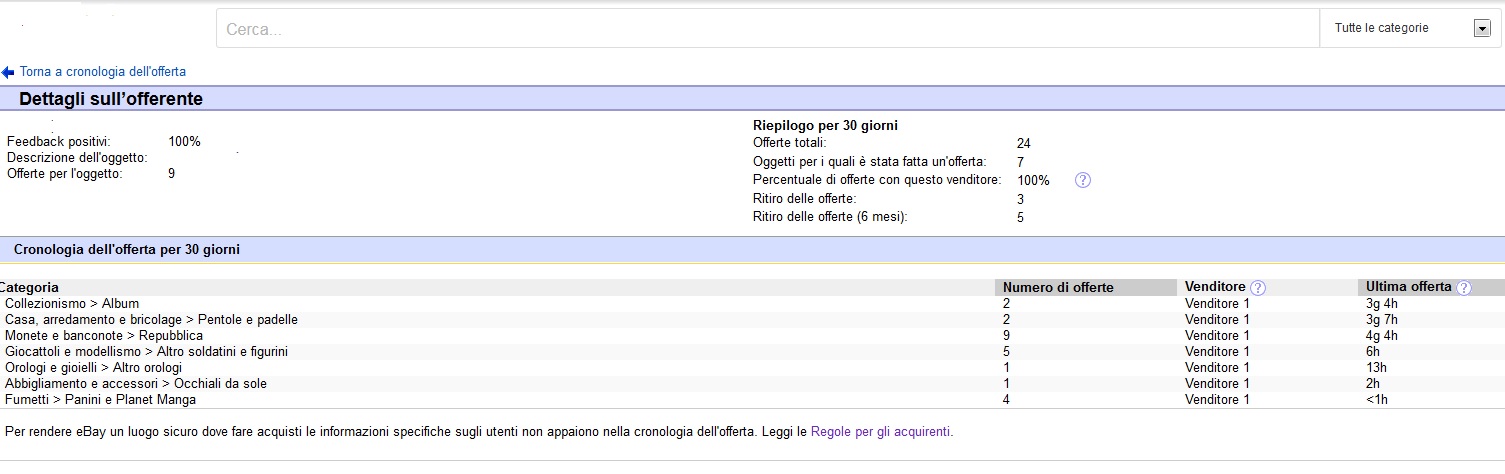This screenshot has height=474, width=1505.
Task: Click the Venditore column header text
Action: [x=1215, y=287]
